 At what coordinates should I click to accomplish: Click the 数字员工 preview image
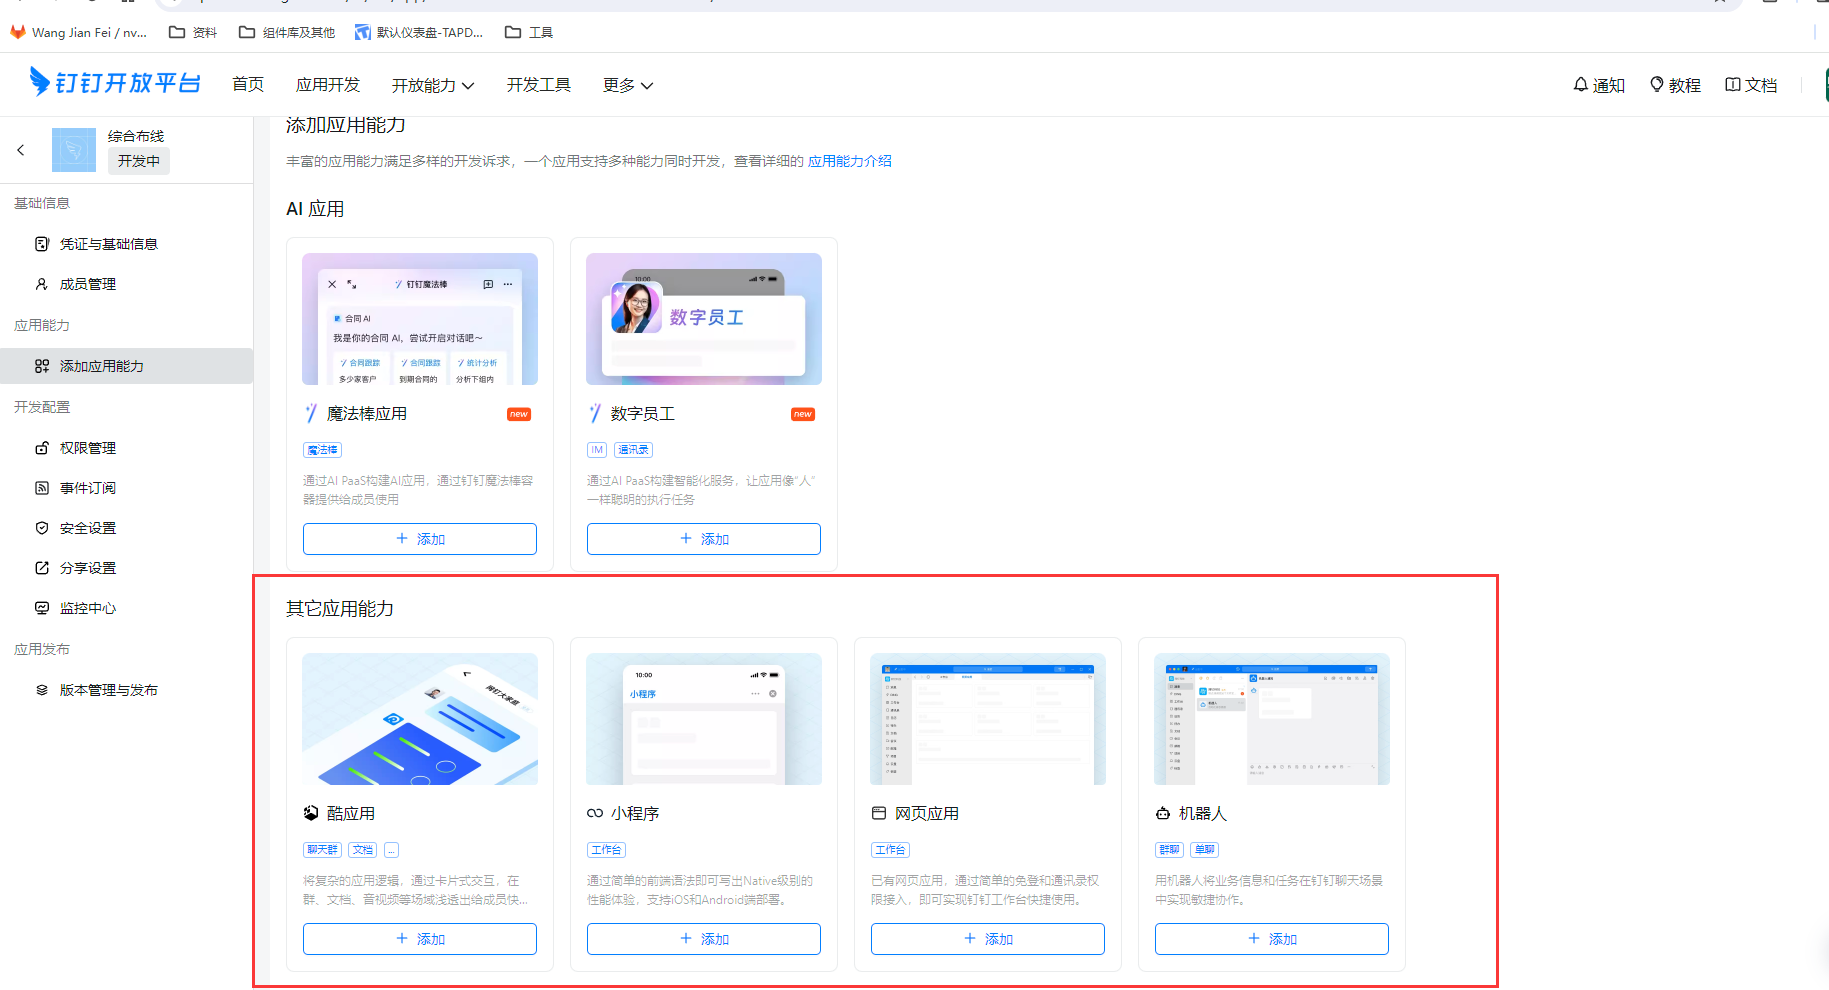[x=704, y=319]
